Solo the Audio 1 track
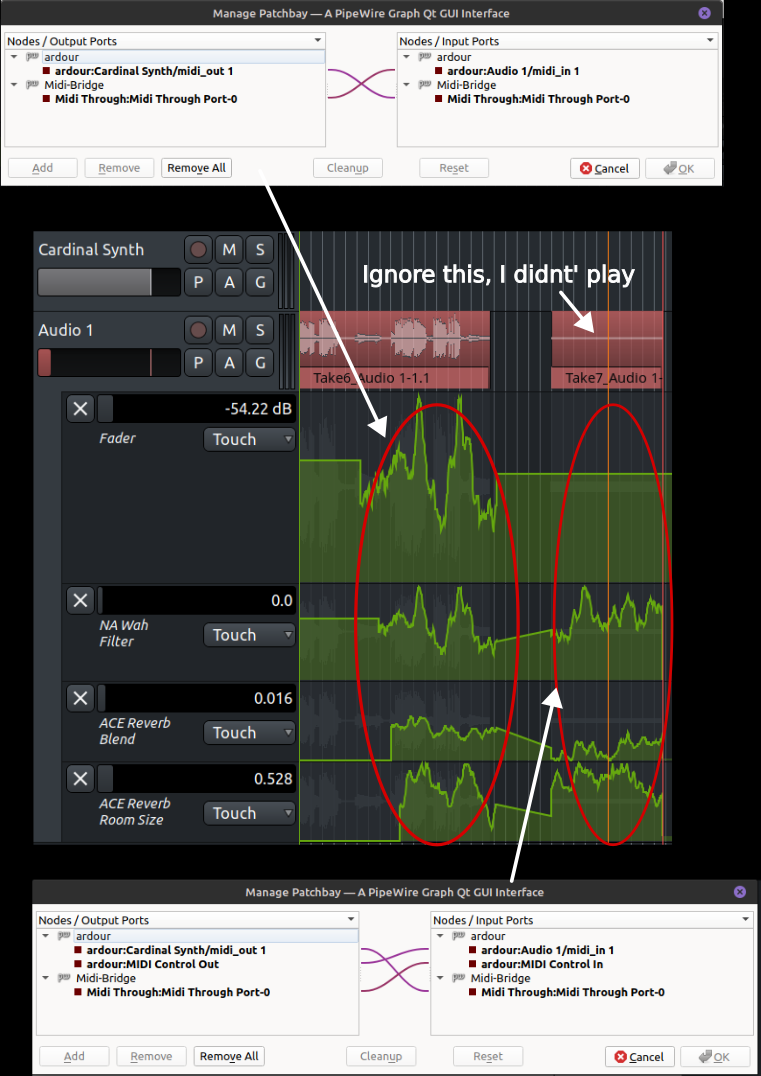The height and width of the screenshot is (1076, 761). [x=260, y=329]
